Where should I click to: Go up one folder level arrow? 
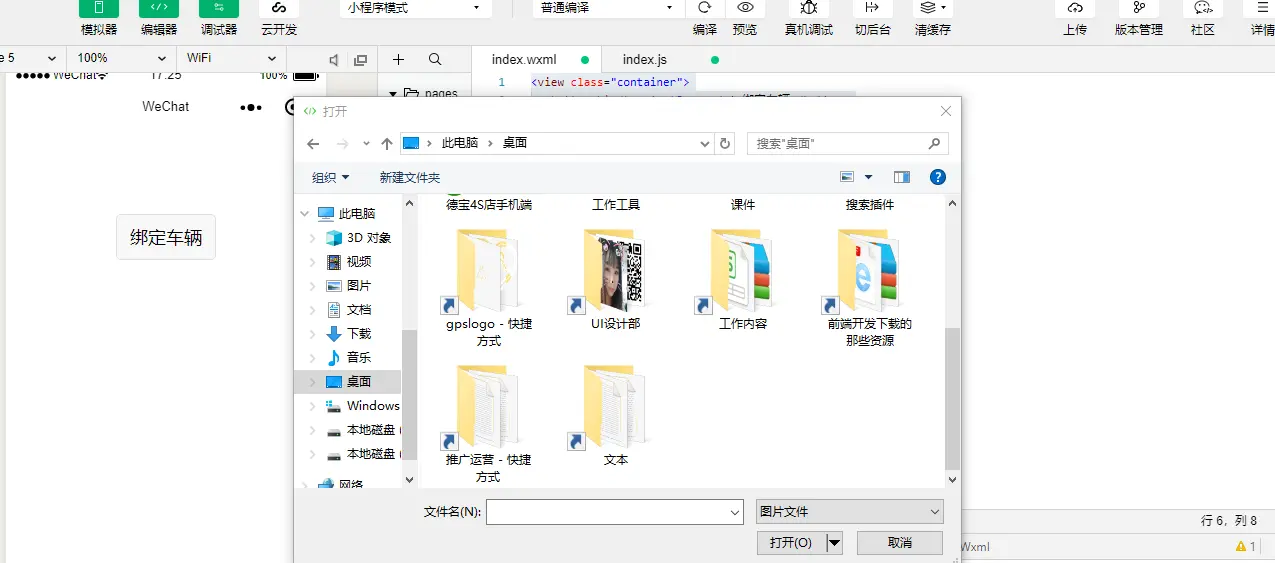click(x=387, y=144)
